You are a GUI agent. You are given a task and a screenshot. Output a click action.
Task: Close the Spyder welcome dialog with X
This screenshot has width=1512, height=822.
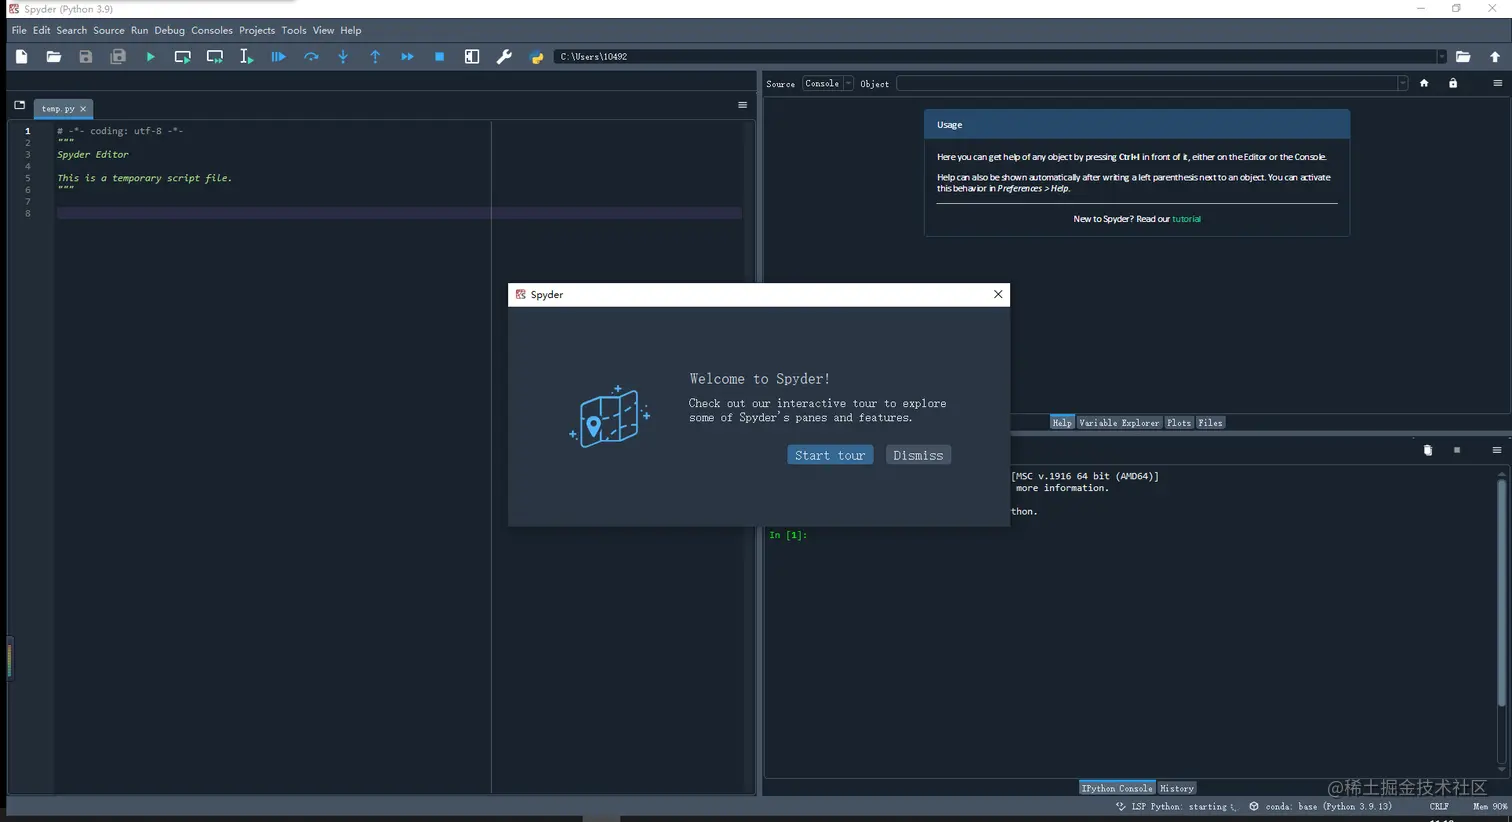pos(998,294)
